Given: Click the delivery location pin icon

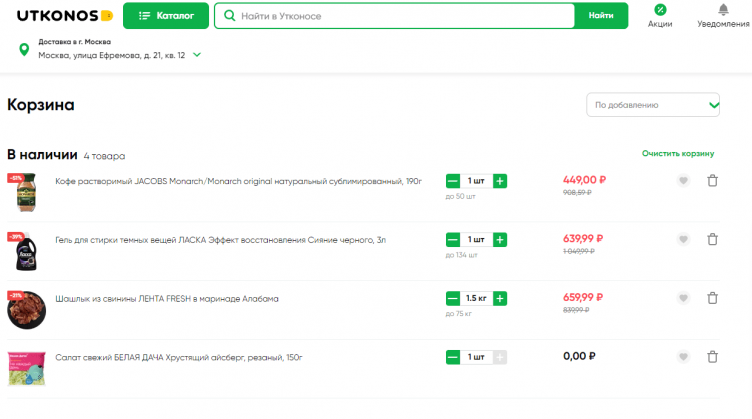Looking at the screenshot, I should pos(23,49).
